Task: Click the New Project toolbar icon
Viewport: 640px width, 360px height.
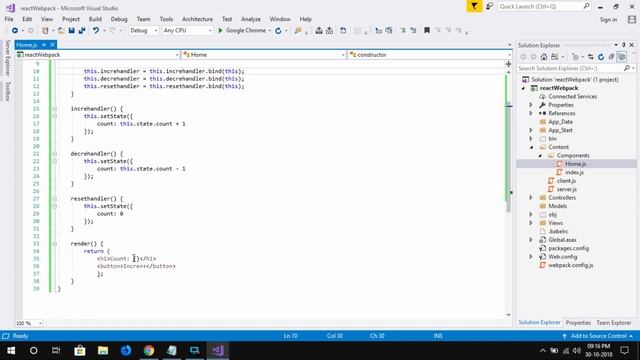Action: click(45, 31)
